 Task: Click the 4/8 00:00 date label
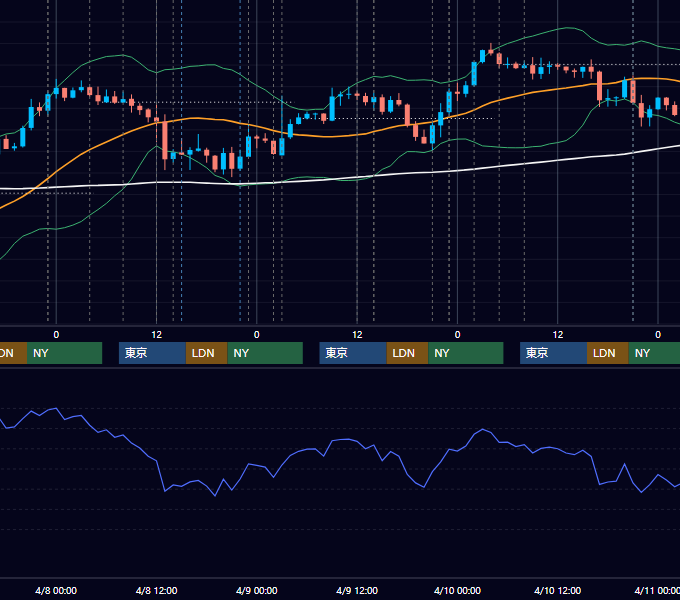coord(56,590)
